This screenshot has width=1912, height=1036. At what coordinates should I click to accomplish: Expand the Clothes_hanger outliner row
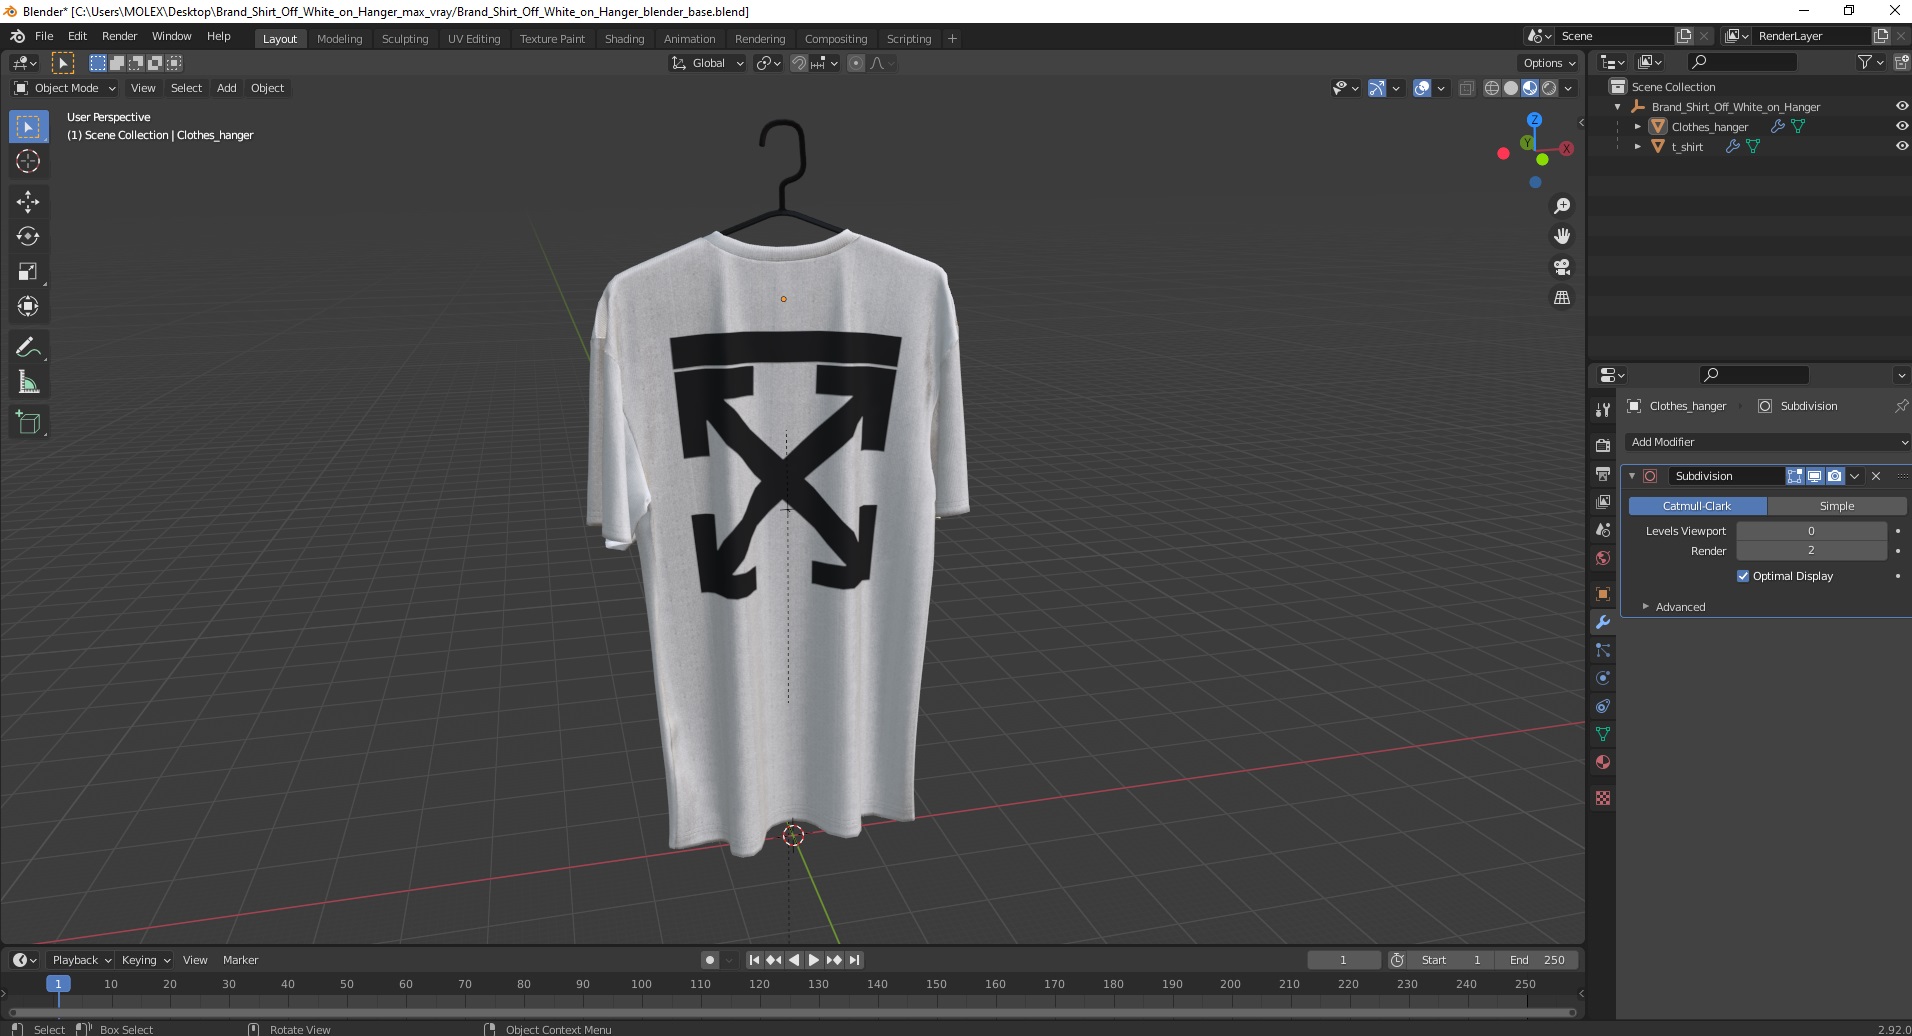[x=1637, y=127]
